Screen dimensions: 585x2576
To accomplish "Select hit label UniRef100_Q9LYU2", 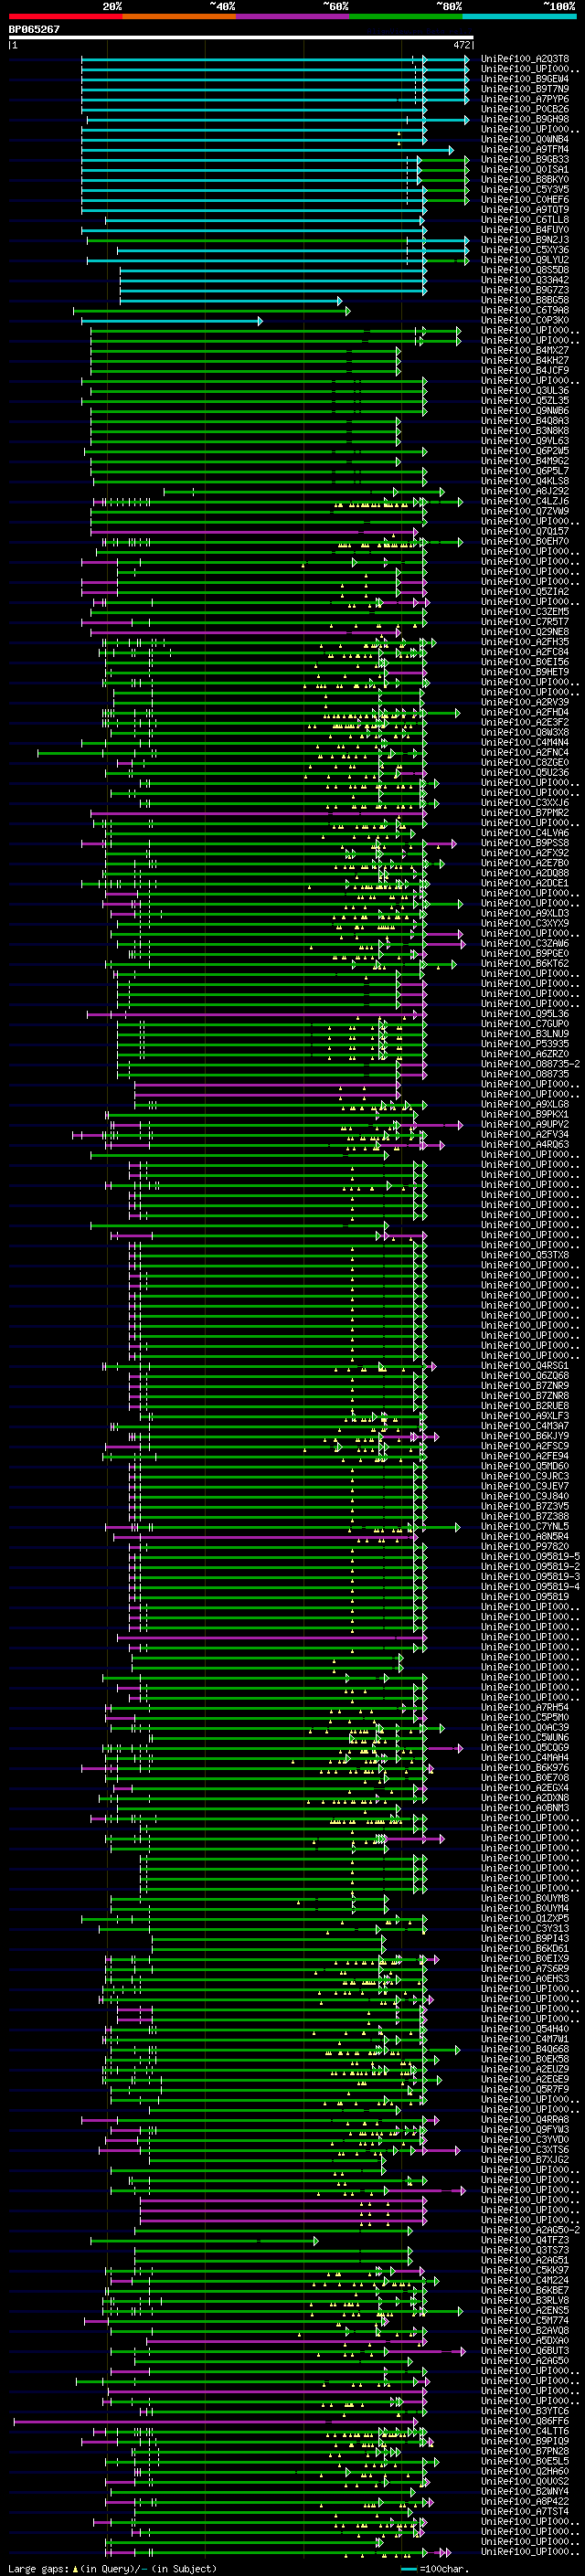I will tap(525, 260).
